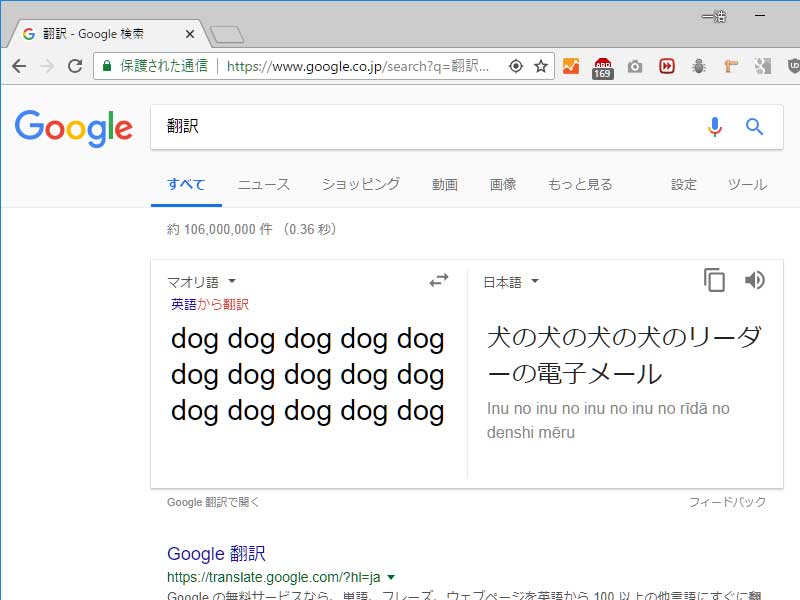The width and height of the screenshot is (800, 600).
Task: Open the 設定 menu
Action: click(684, 184)
